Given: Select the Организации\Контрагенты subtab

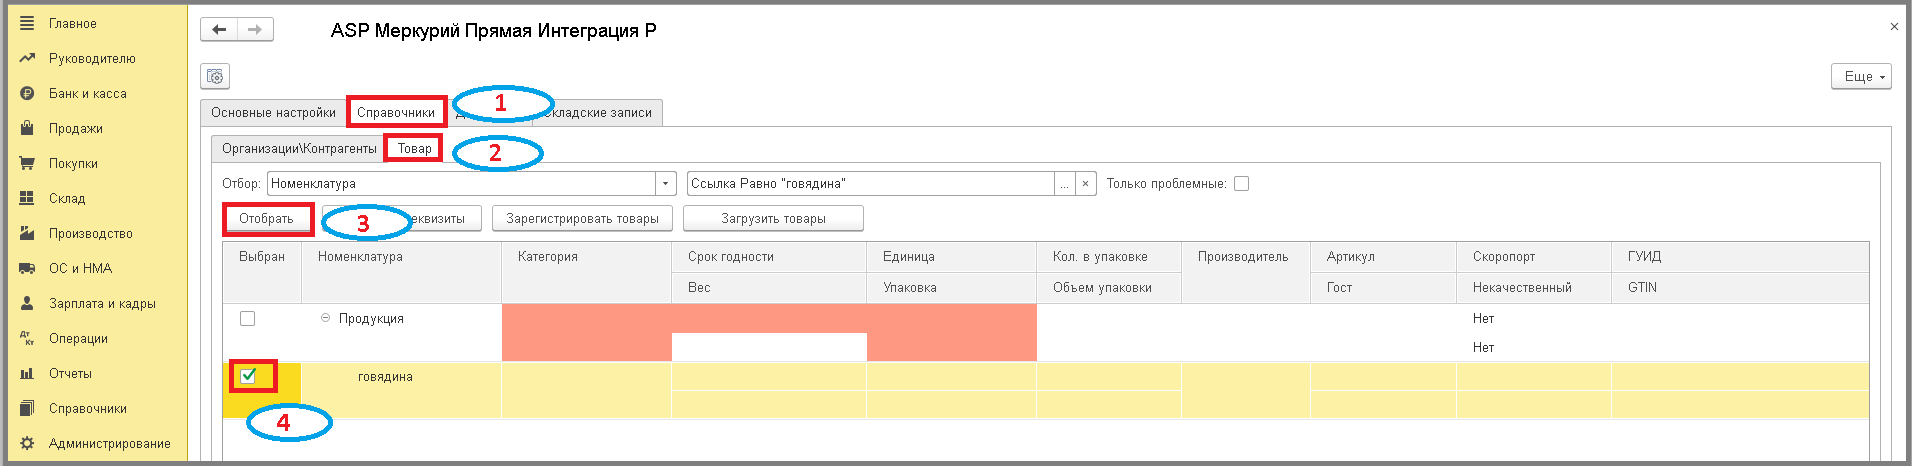Looking at the screenshot, I should pyautogui.click(x=299, y=148).
